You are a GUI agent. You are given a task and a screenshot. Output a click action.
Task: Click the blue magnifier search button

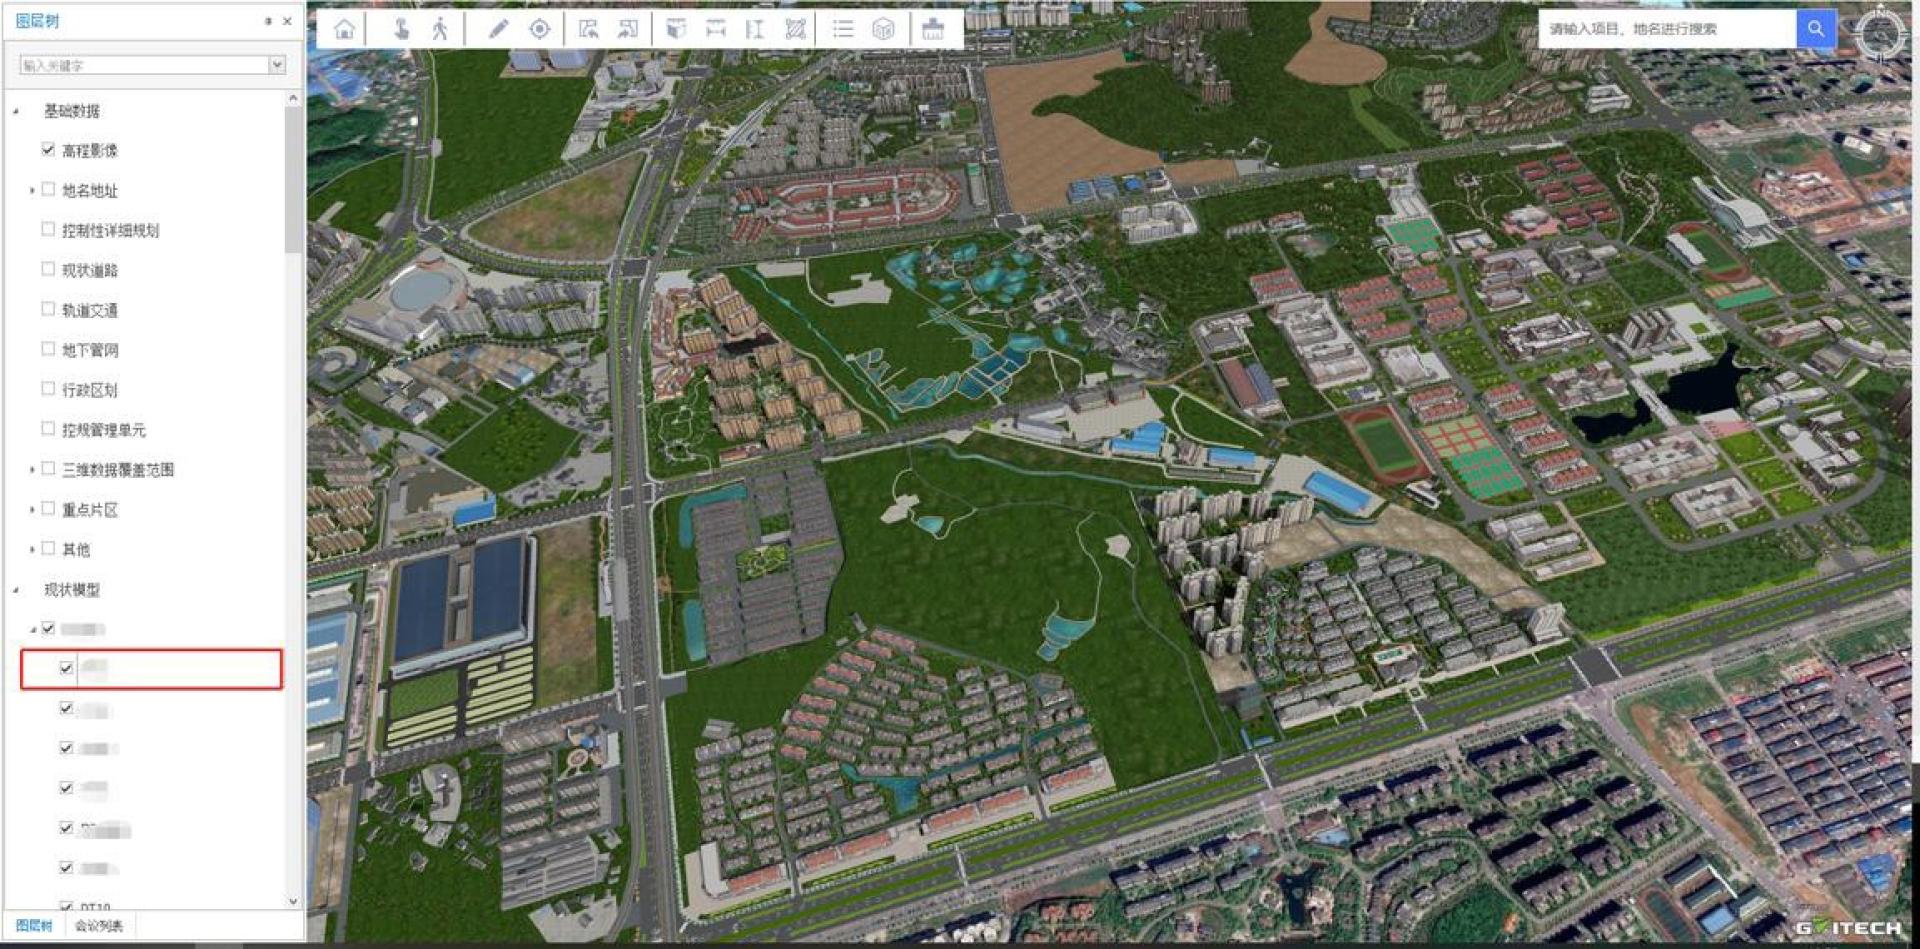(1815, 29)
